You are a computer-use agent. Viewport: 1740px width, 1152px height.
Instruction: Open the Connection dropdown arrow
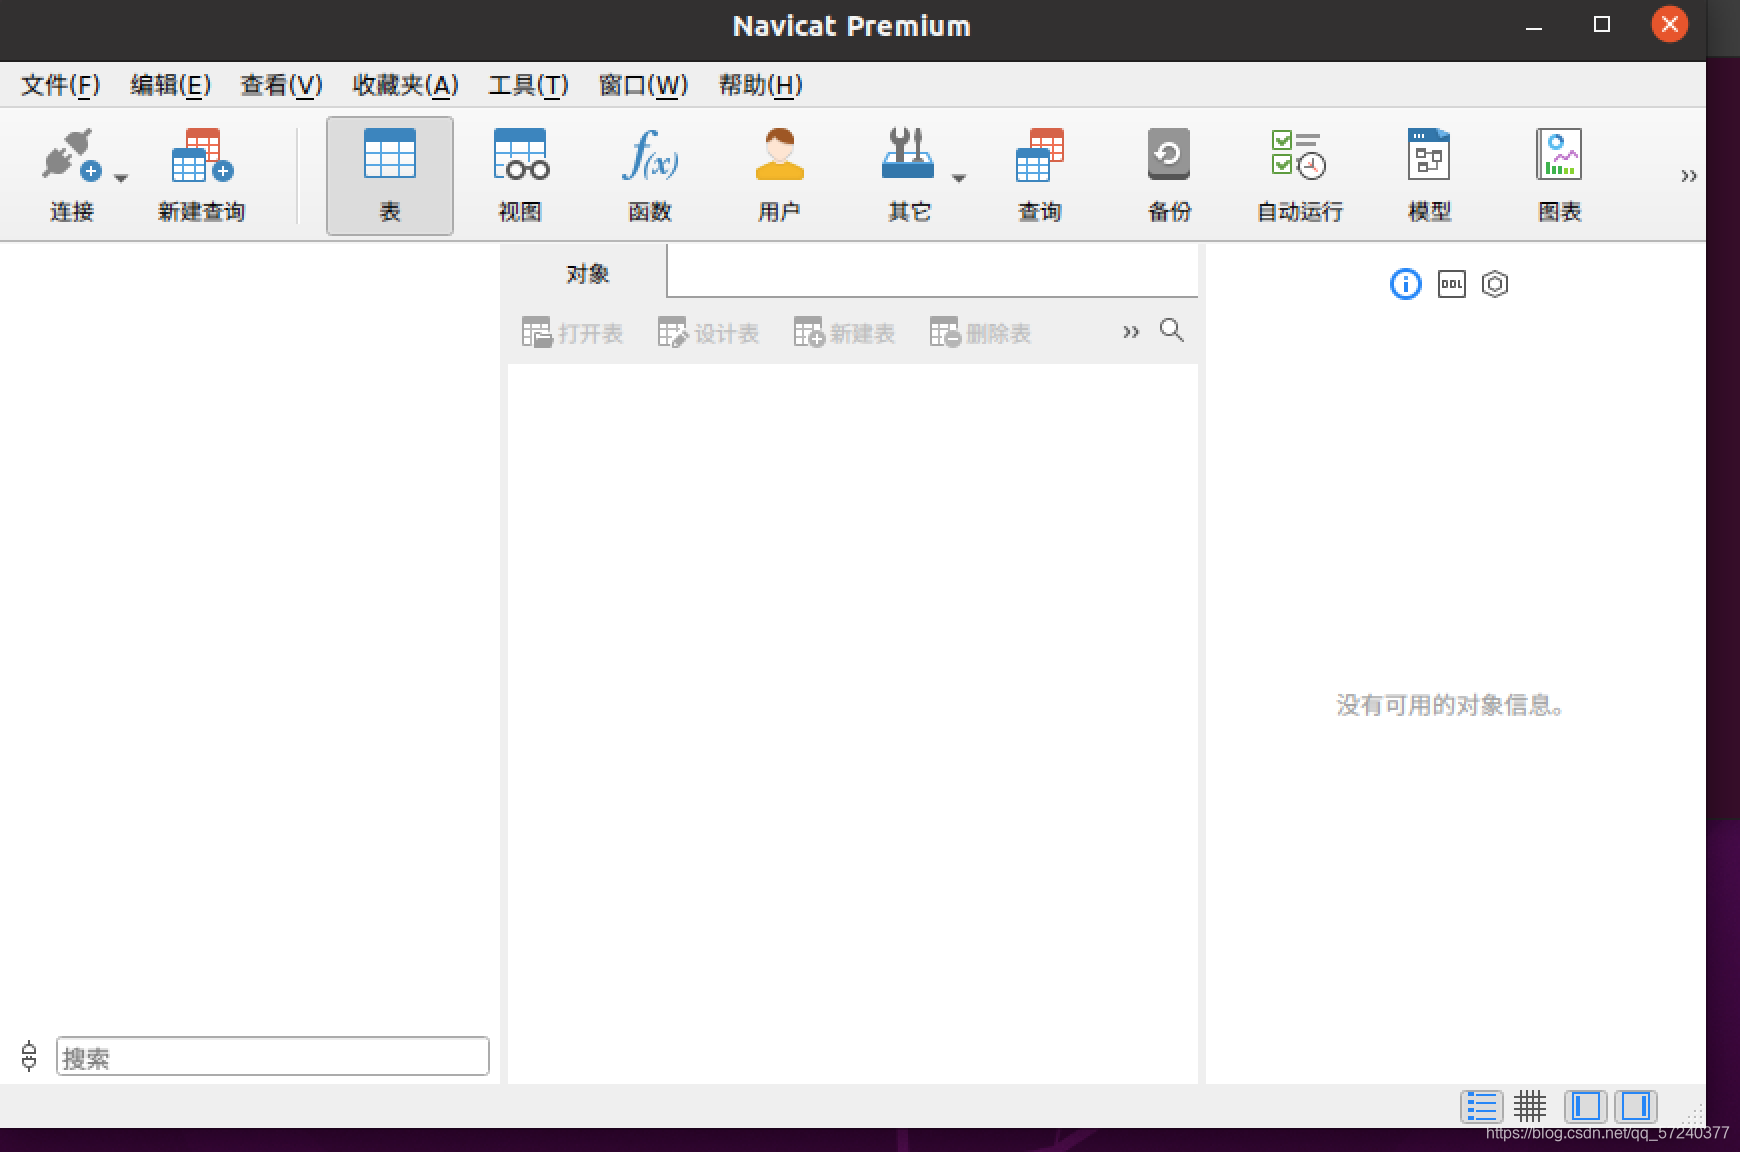121,178
